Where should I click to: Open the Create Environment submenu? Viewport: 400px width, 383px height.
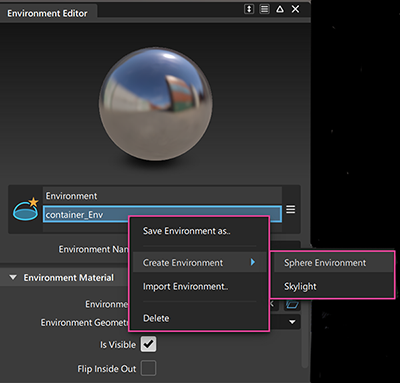click(x=199, y=263)
